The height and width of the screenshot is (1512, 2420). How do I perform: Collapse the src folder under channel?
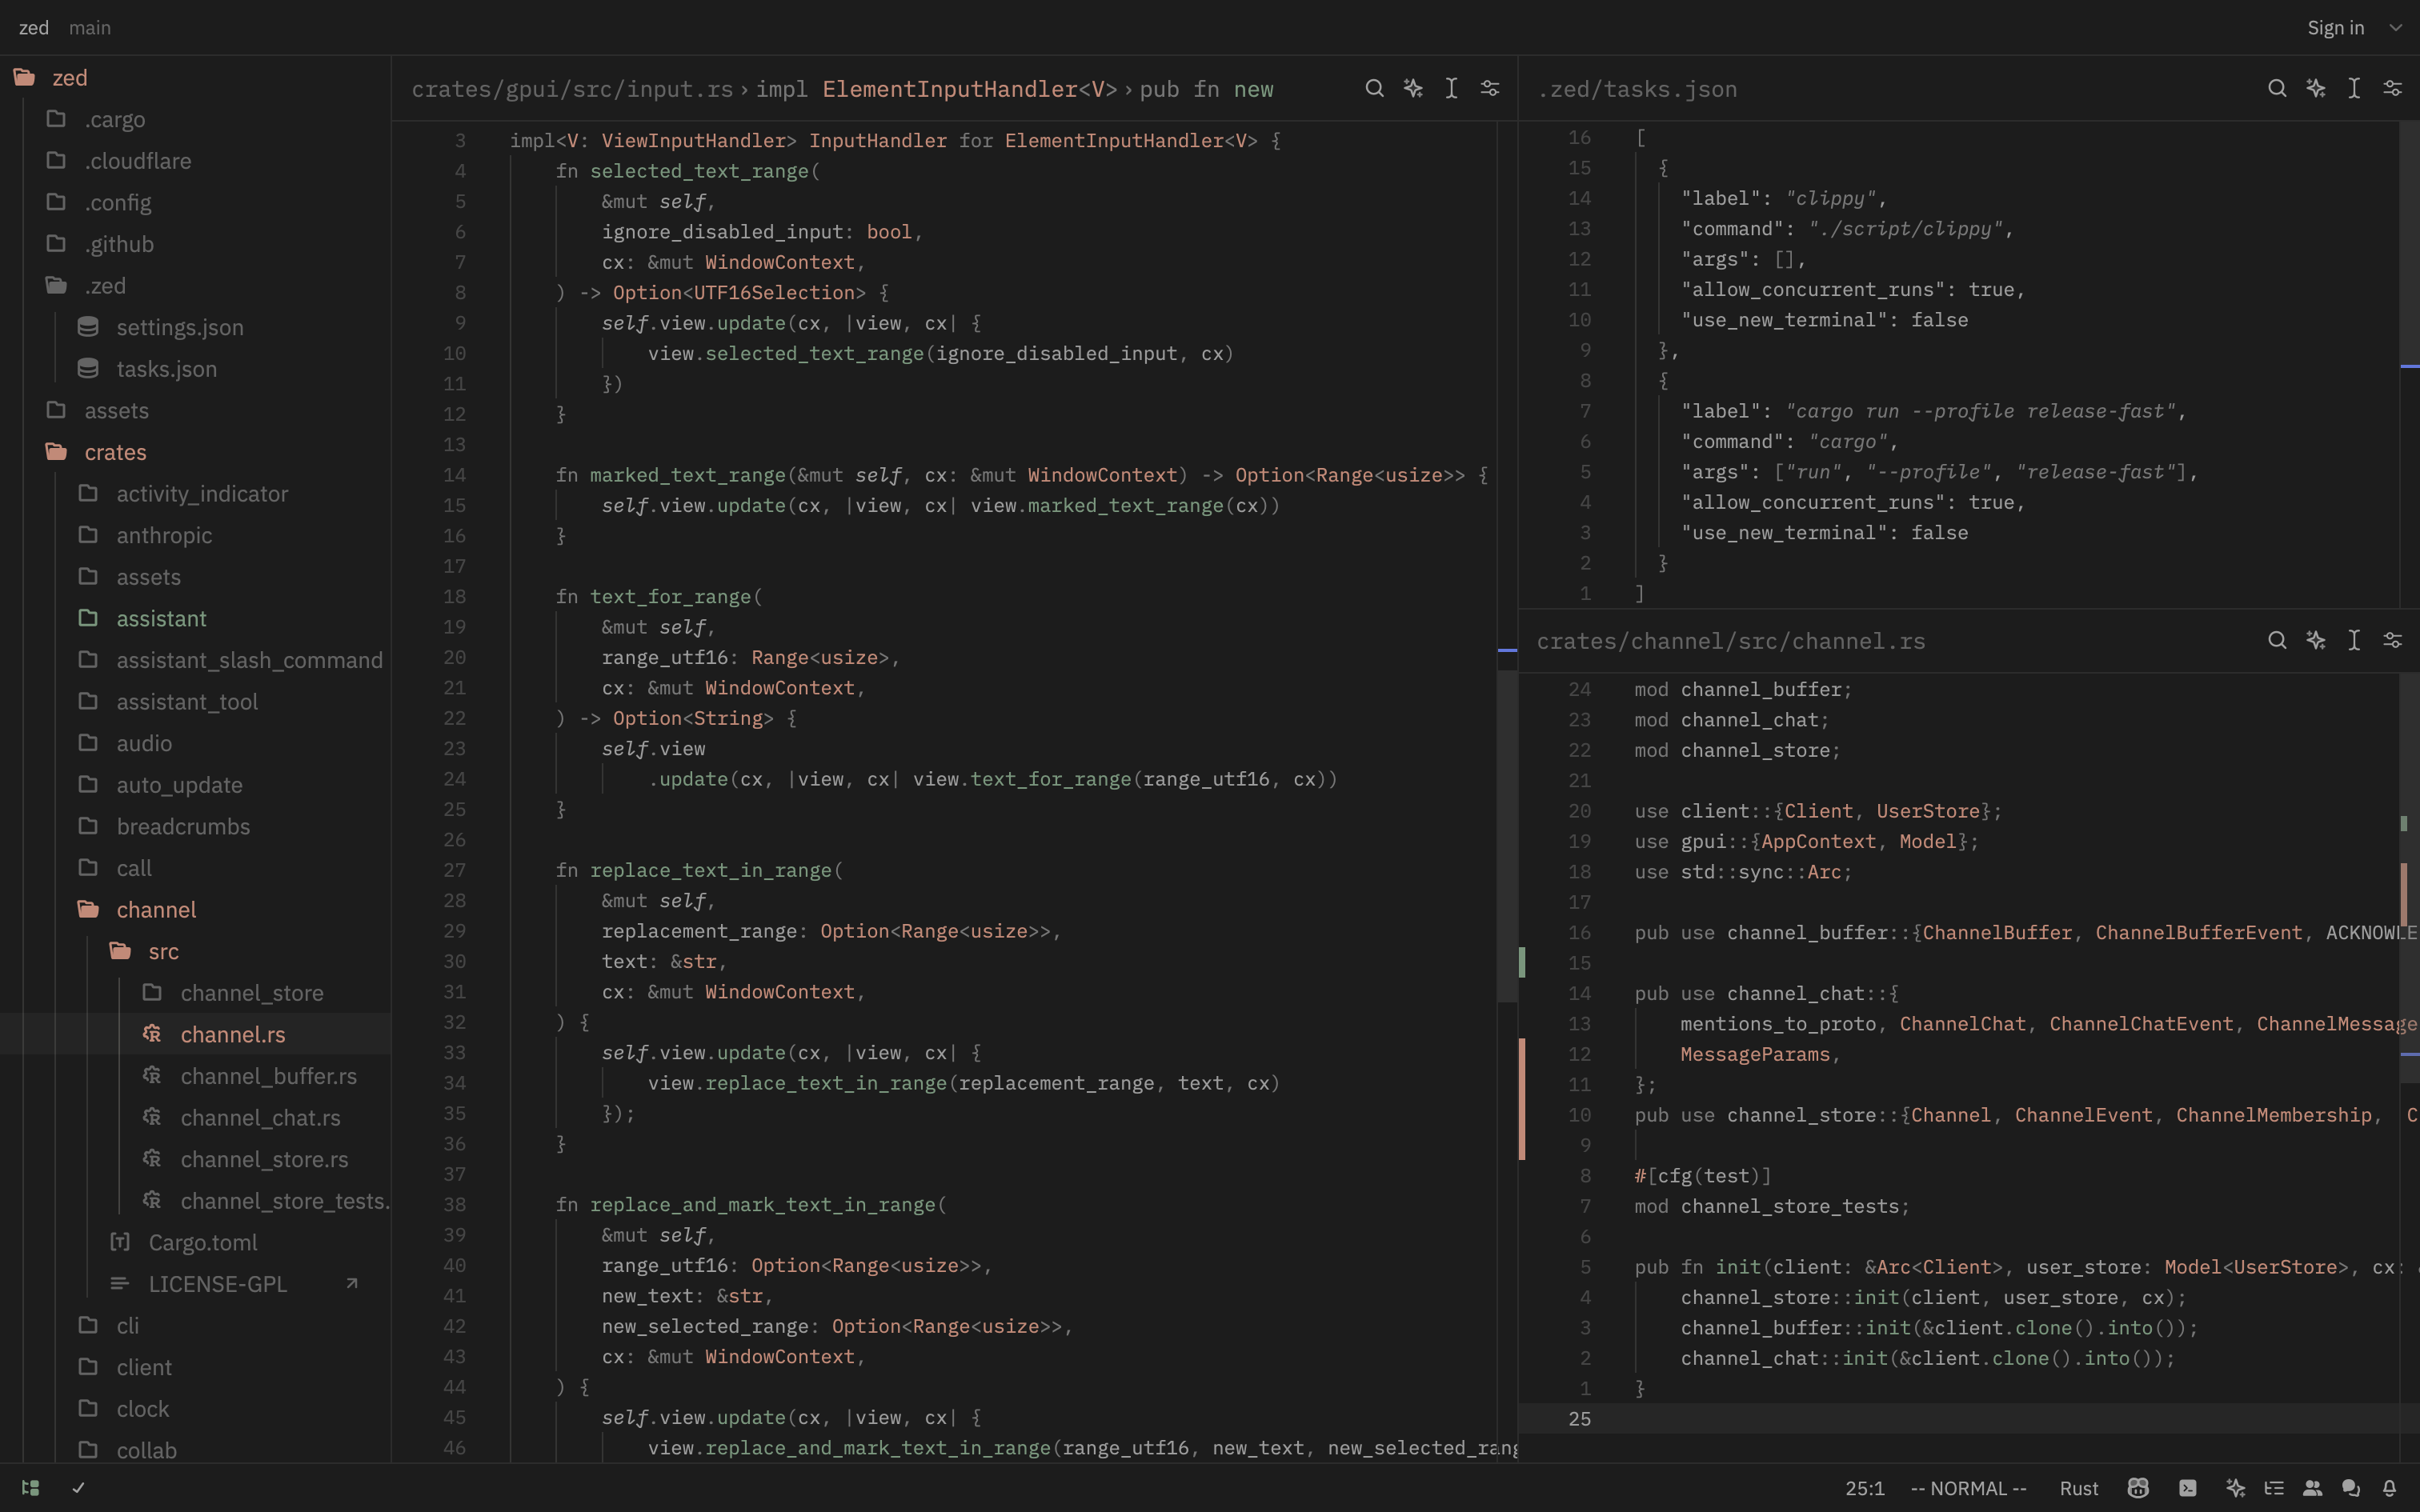195,951
